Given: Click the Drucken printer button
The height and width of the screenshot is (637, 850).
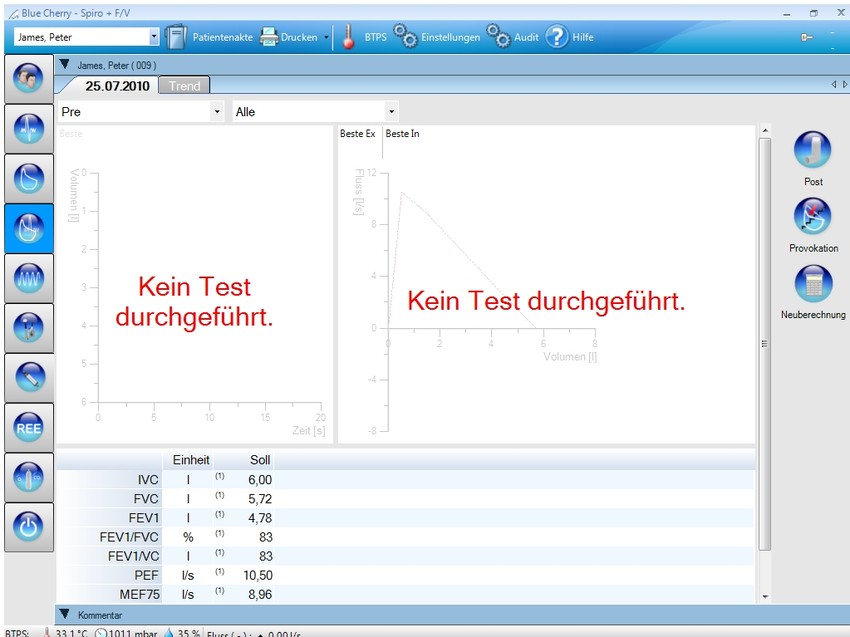Looking at the screenshot, I should coord(289,37).
